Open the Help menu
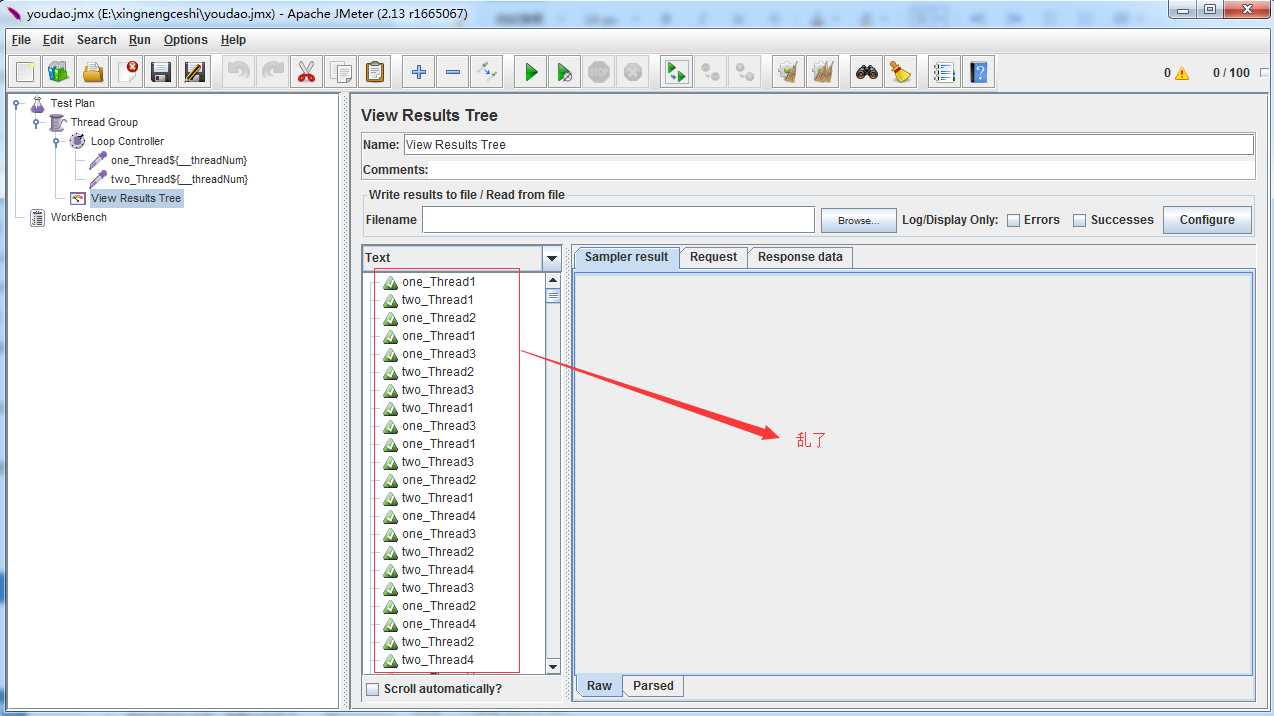 [233, 40]
